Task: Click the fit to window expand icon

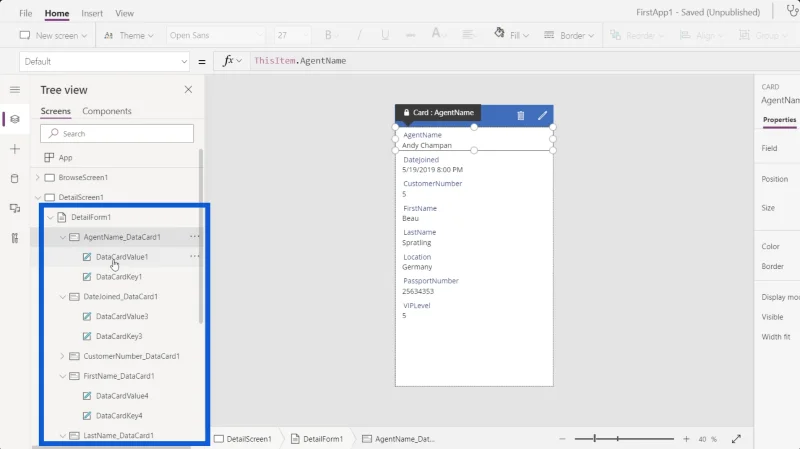Action: tap(736, 439)
